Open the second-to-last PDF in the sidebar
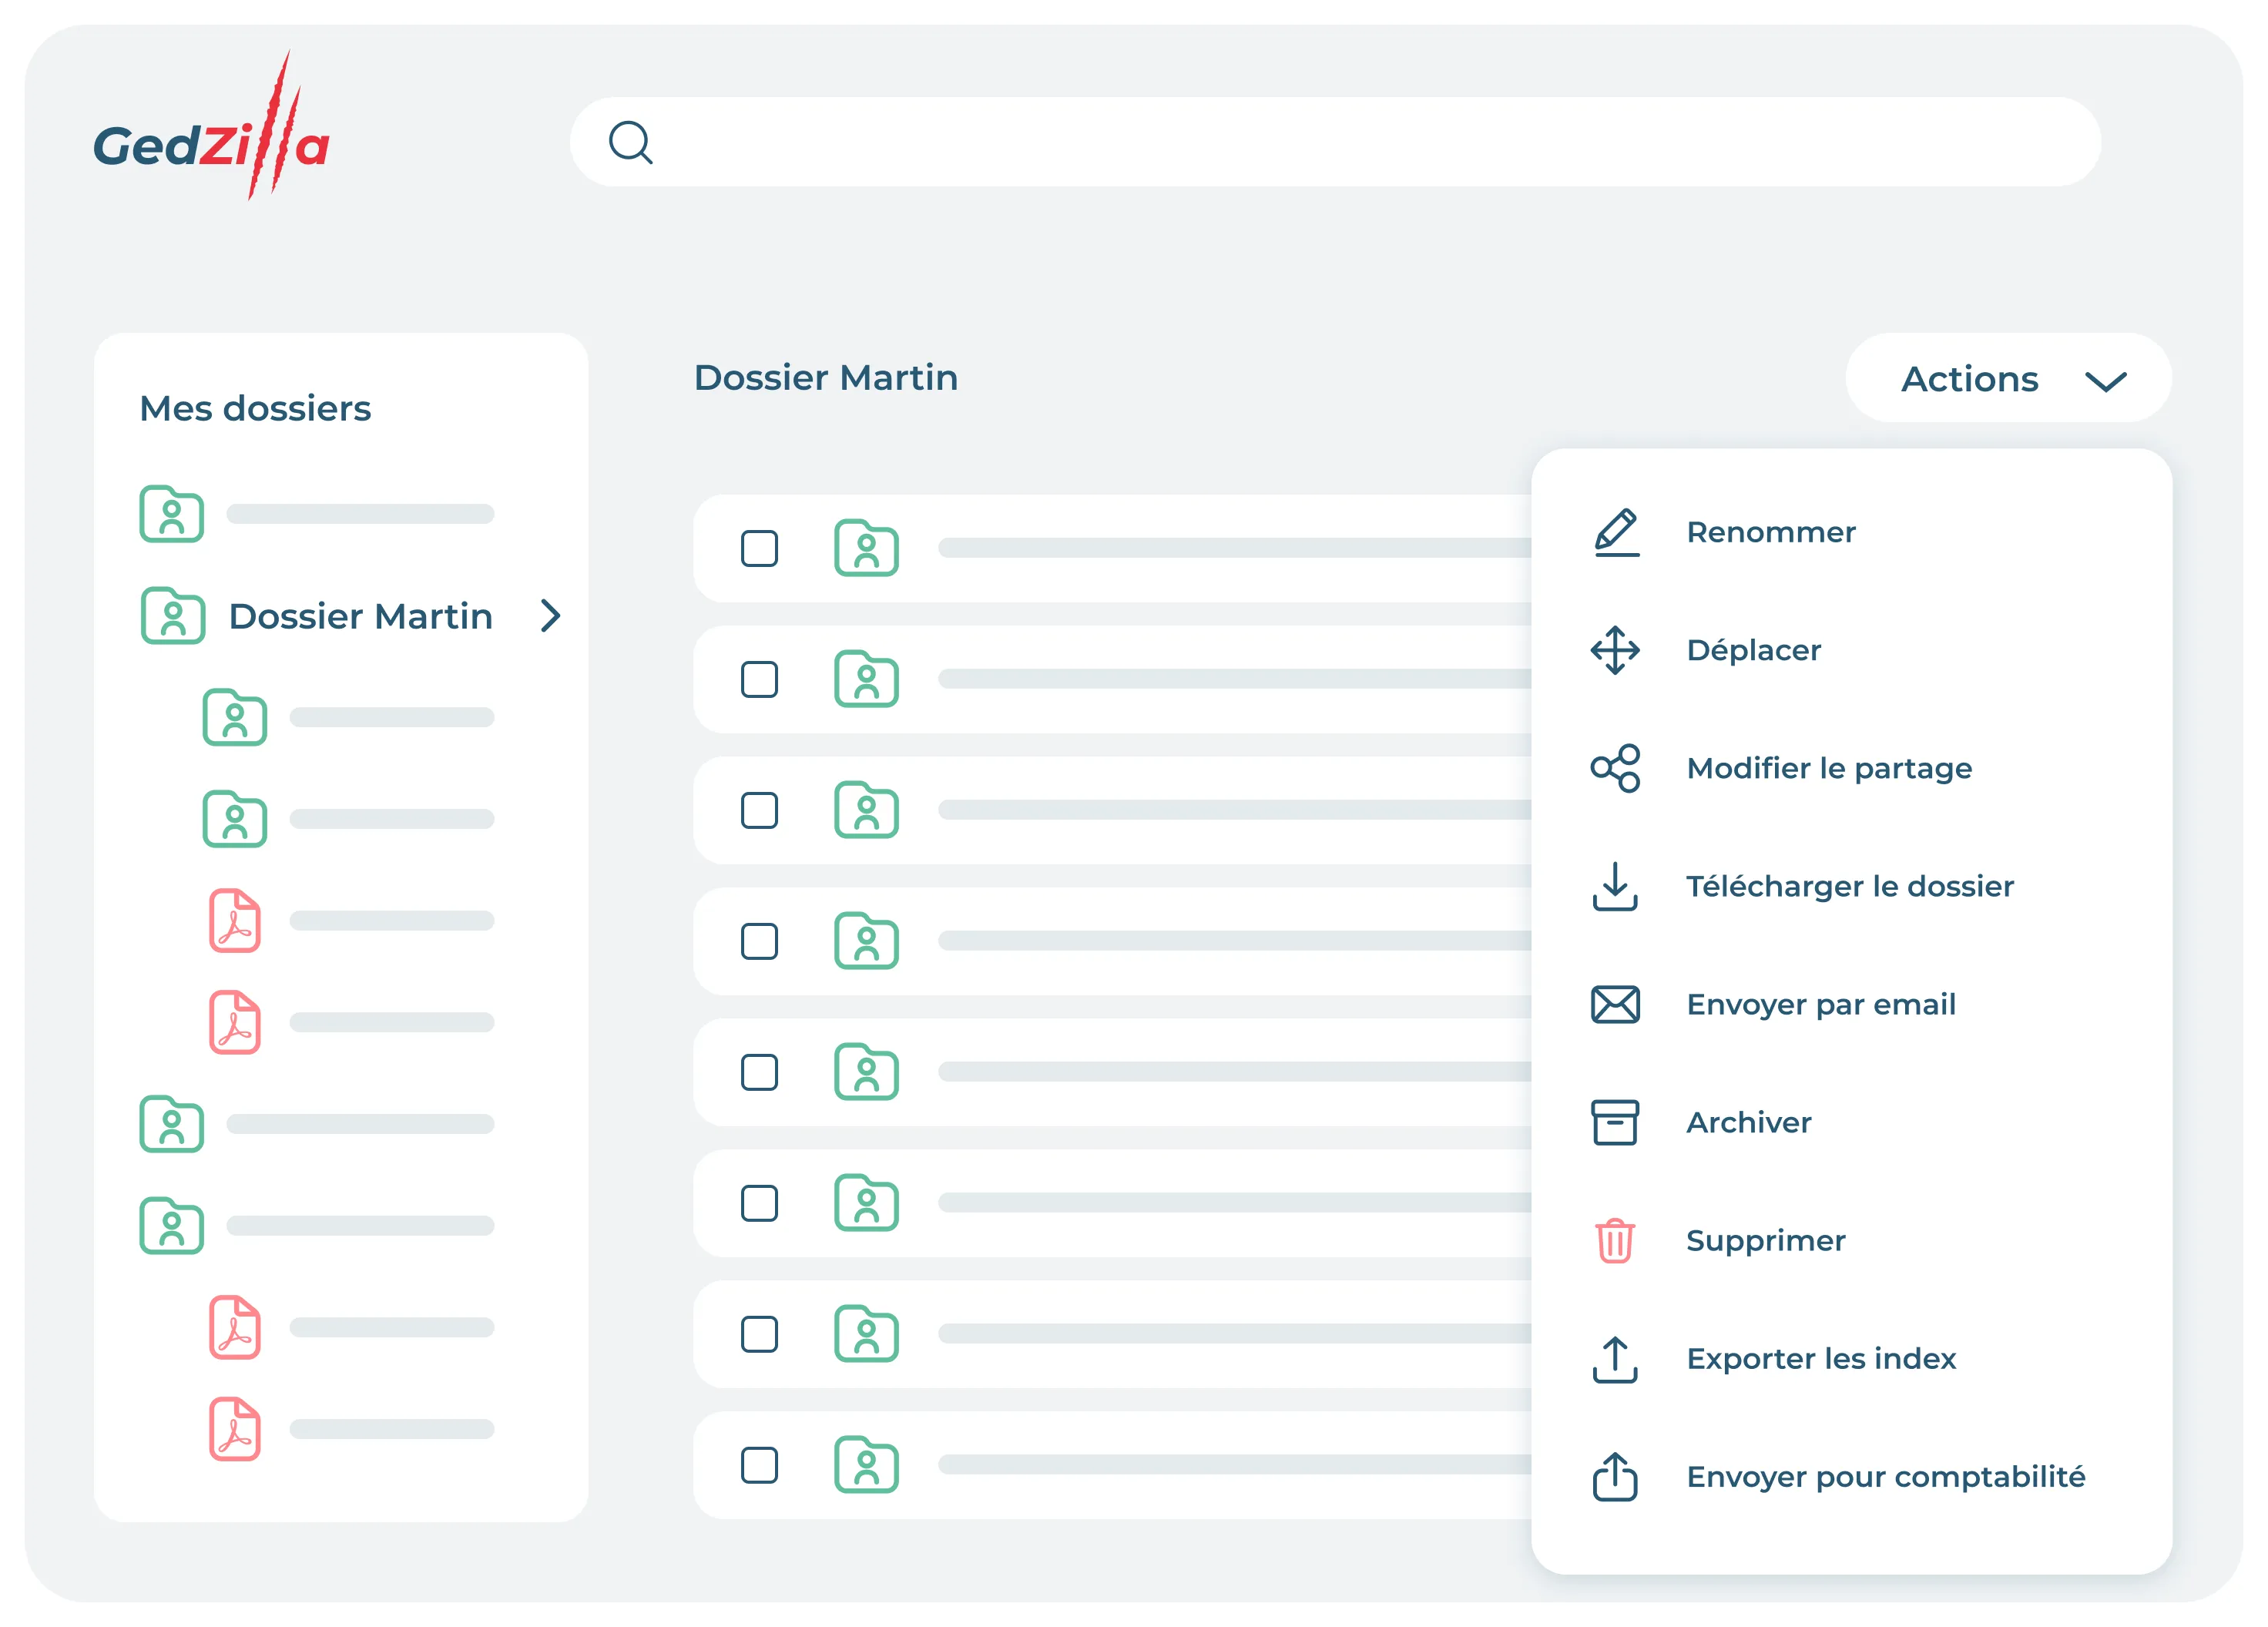This screenshot has height=1627, width=2268. (351, 1327)
